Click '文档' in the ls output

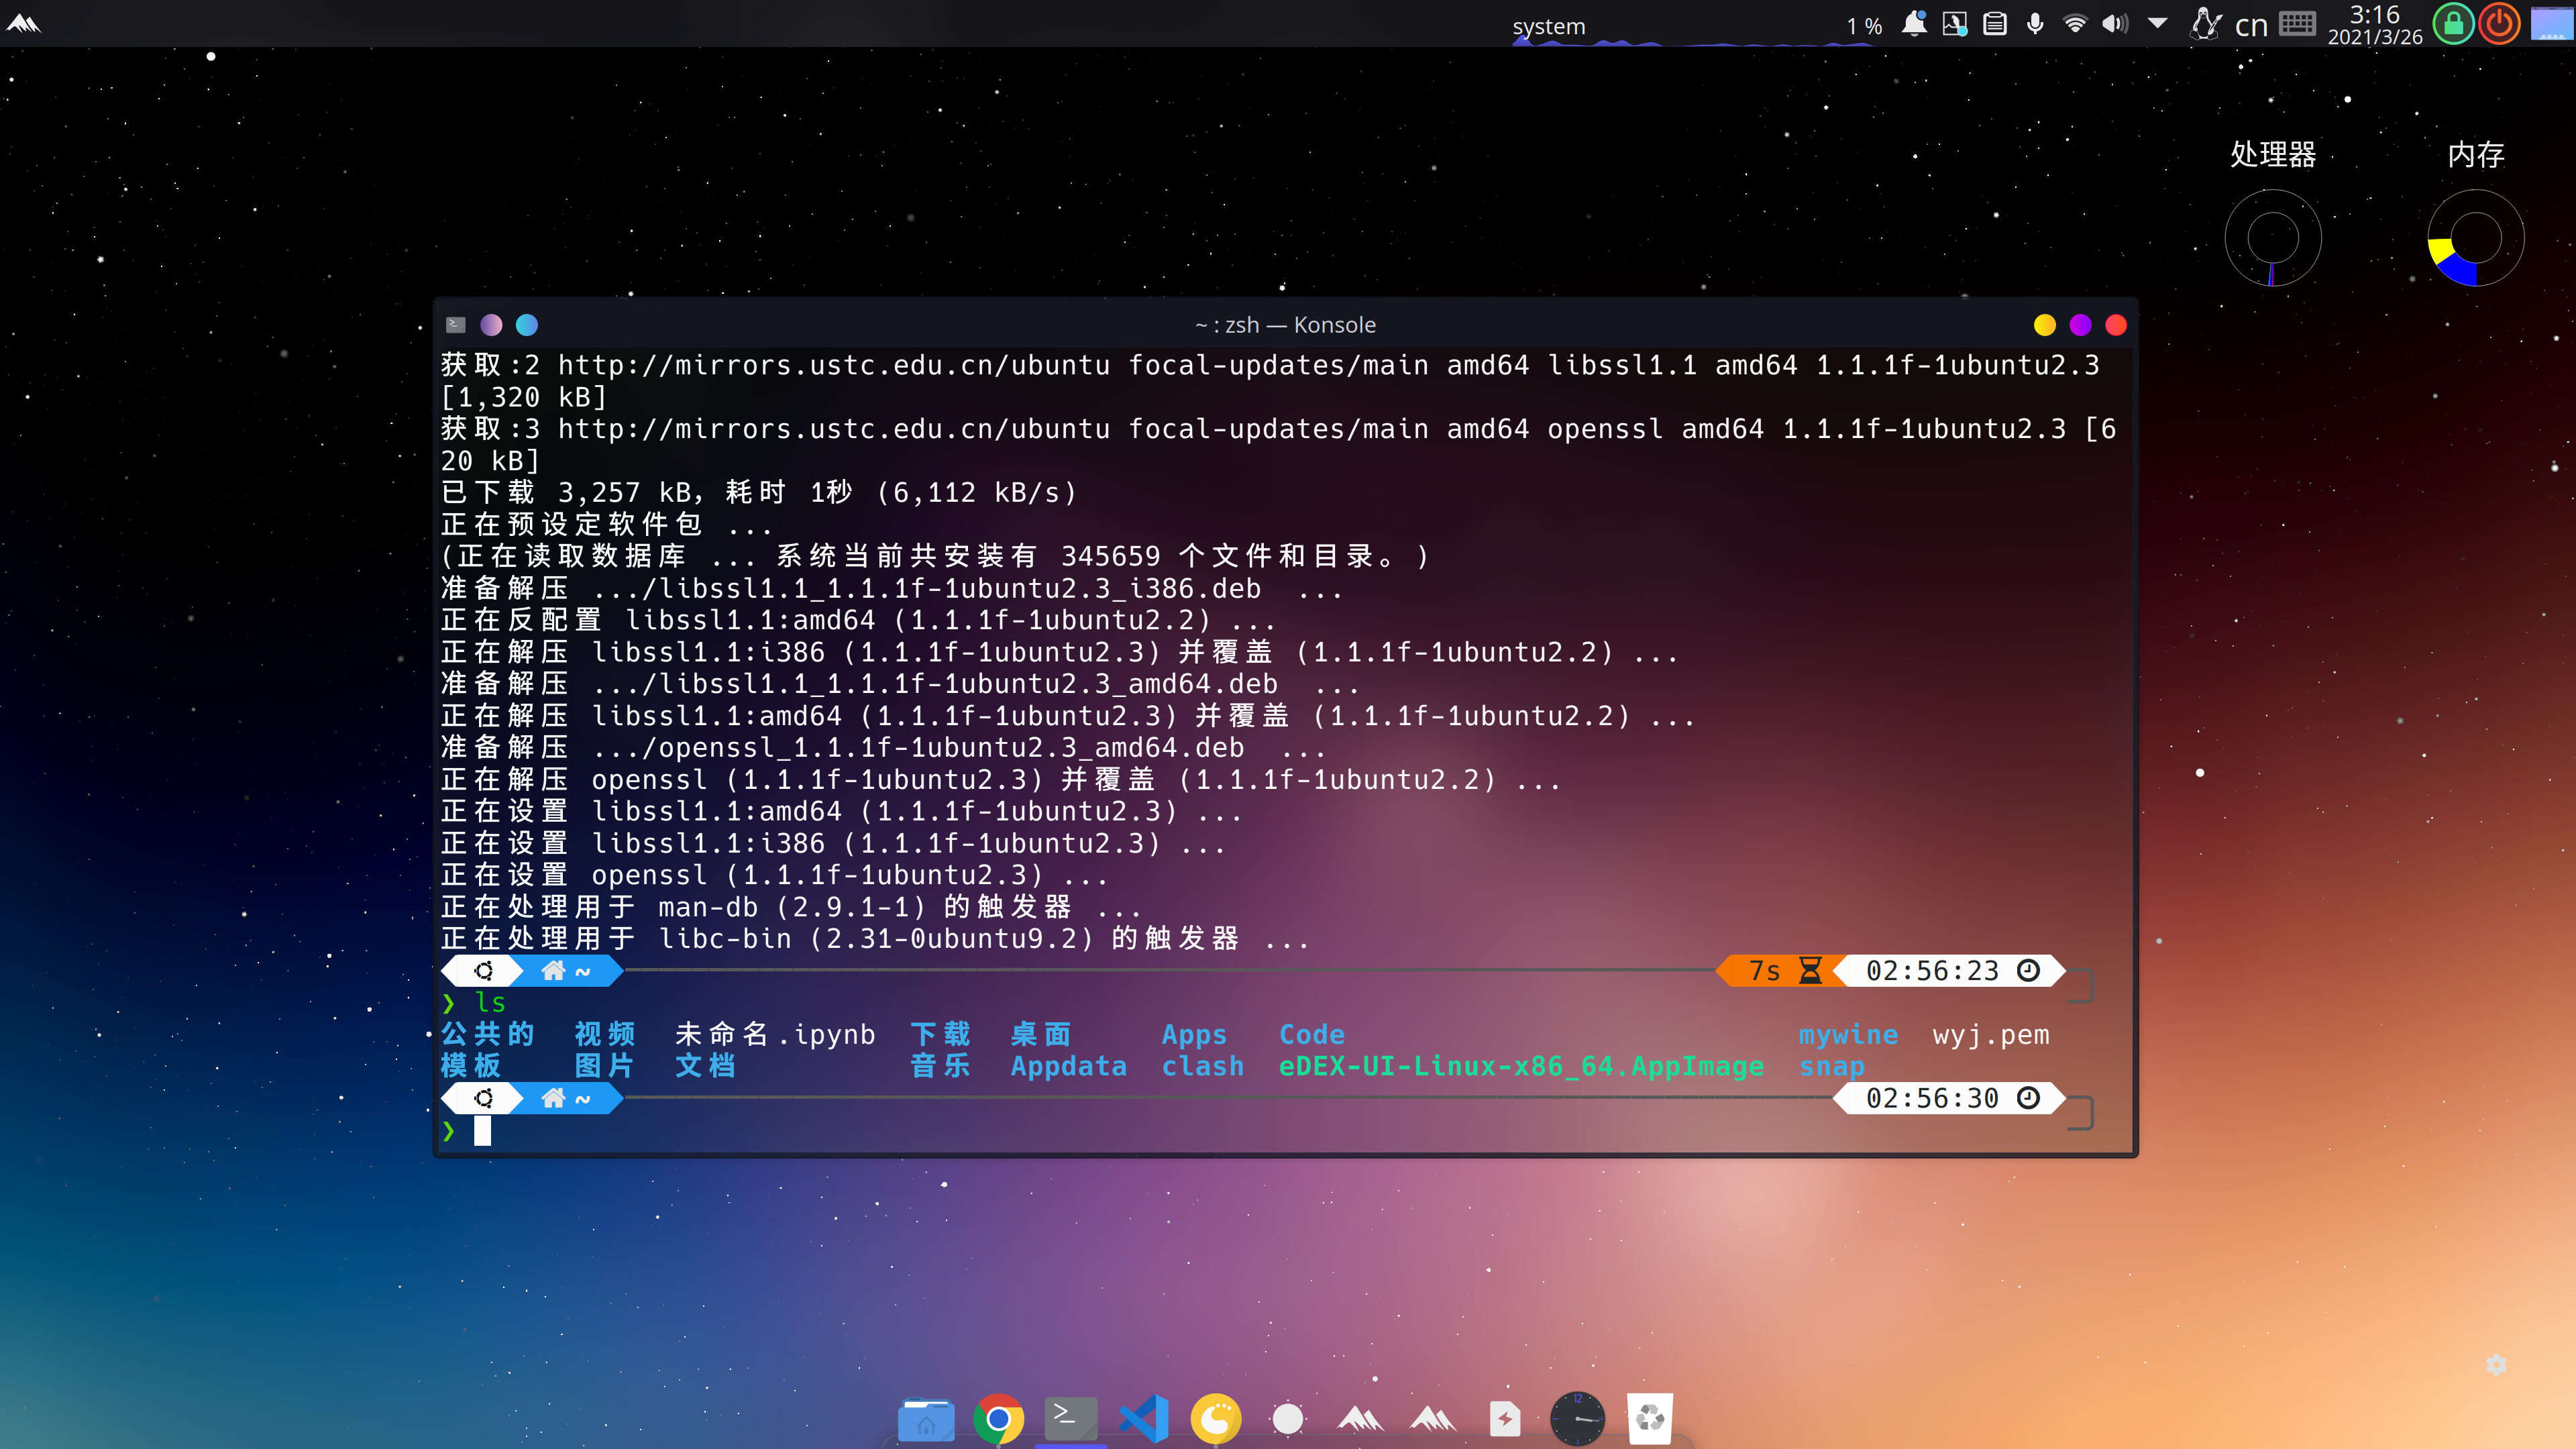pyautogui.click(x=706, y=1066)
